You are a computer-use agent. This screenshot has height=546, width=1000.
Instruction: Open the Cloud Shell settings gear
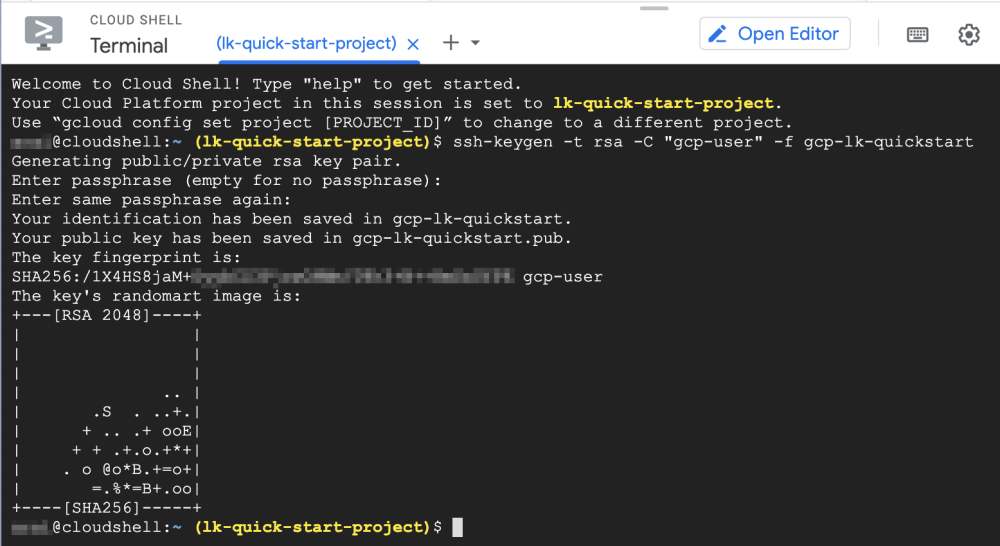click(x=968, y=34)
